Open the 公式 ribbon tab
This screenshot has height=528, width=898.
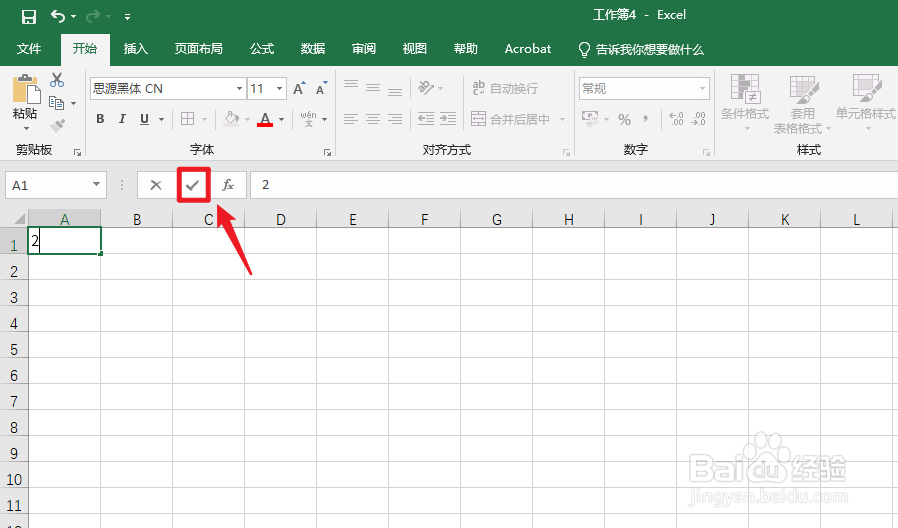point(262,49)
